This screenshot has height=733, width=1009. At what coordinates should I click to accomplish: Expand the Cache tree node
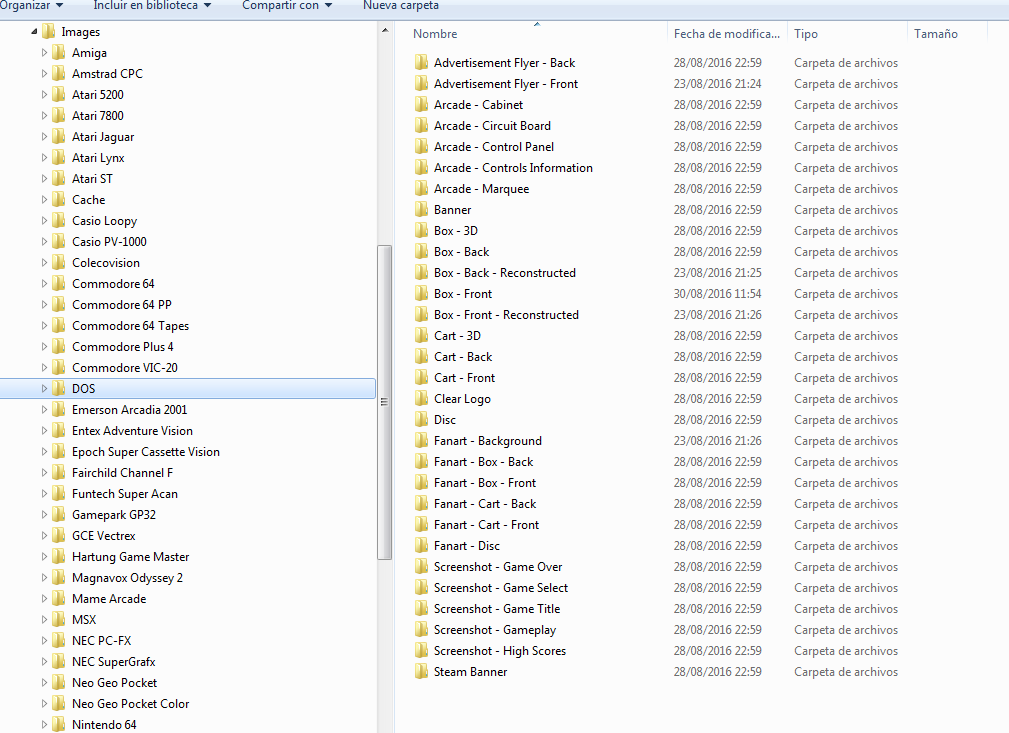(44, 199)
